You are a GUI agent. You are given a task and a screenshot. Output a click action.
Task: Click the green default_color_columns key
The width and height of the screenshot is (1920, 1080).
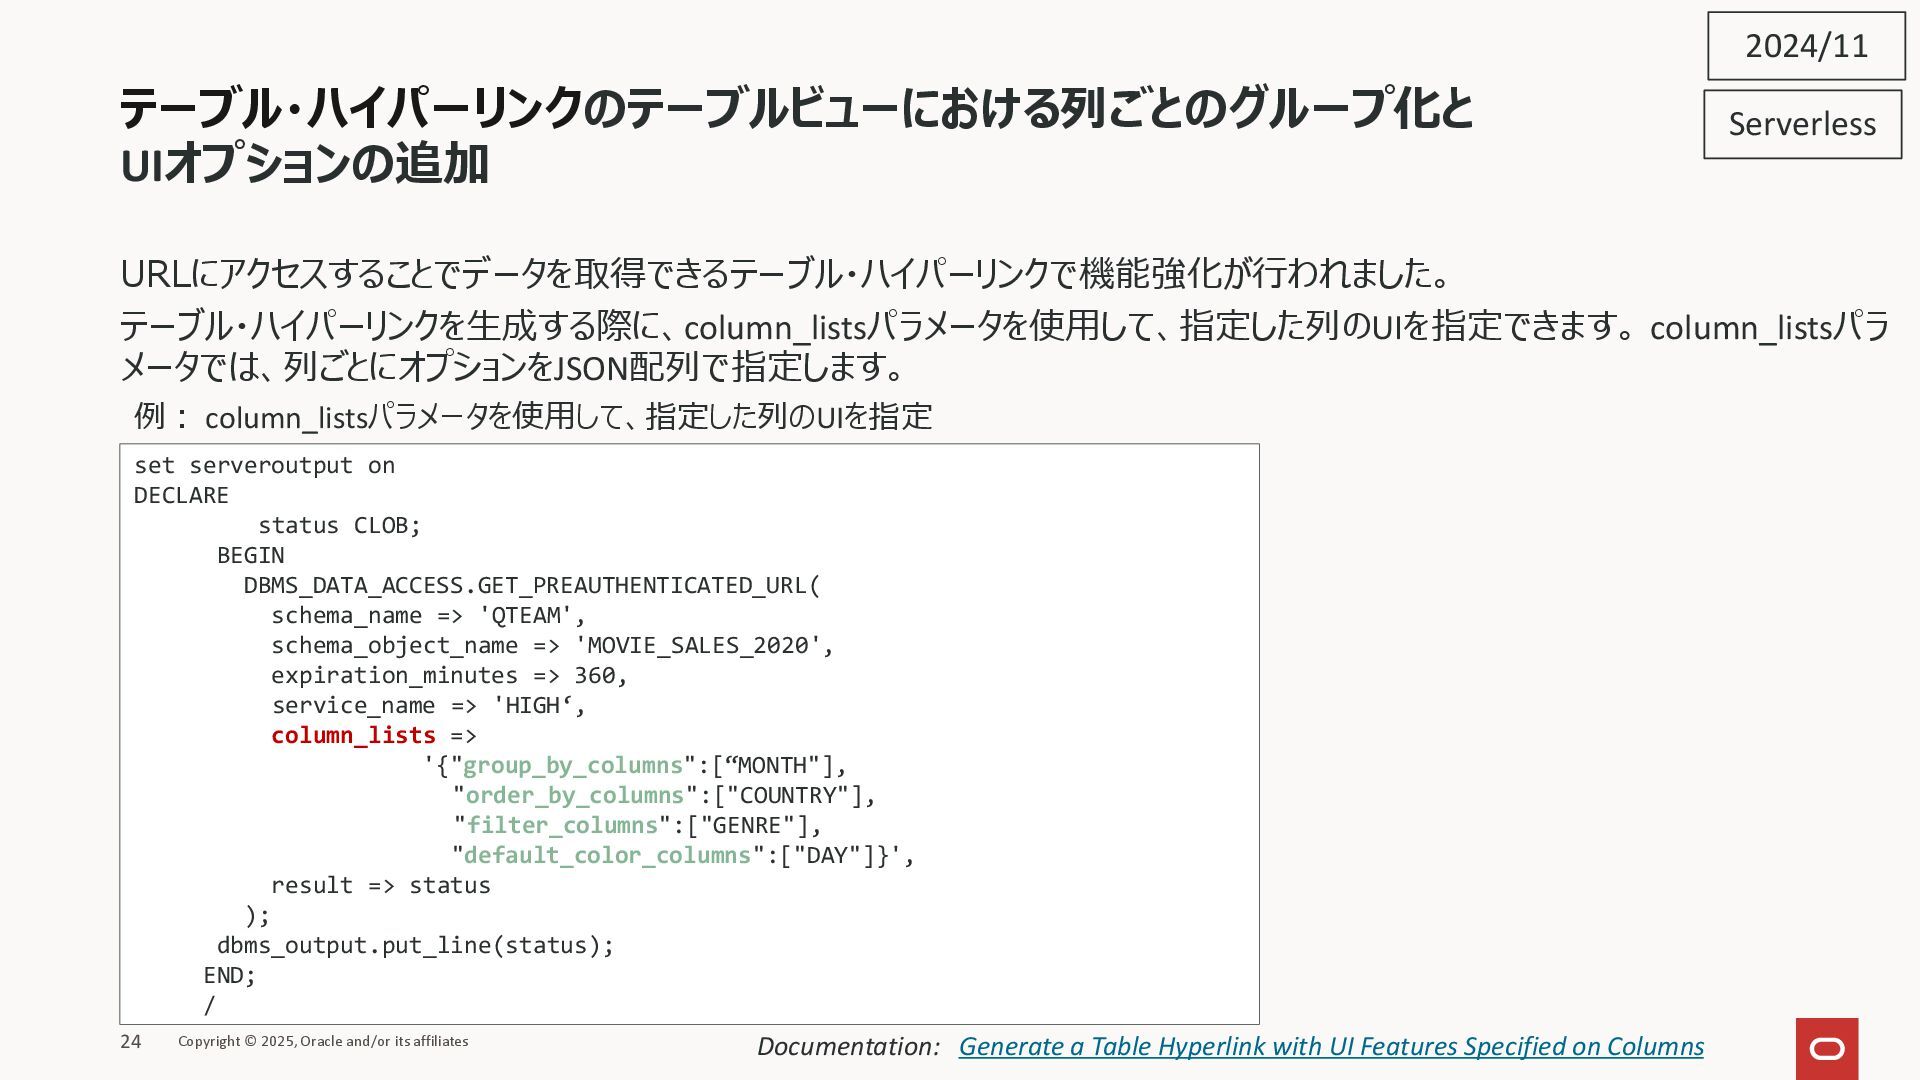pyautogui.click(x=606, y=855)
